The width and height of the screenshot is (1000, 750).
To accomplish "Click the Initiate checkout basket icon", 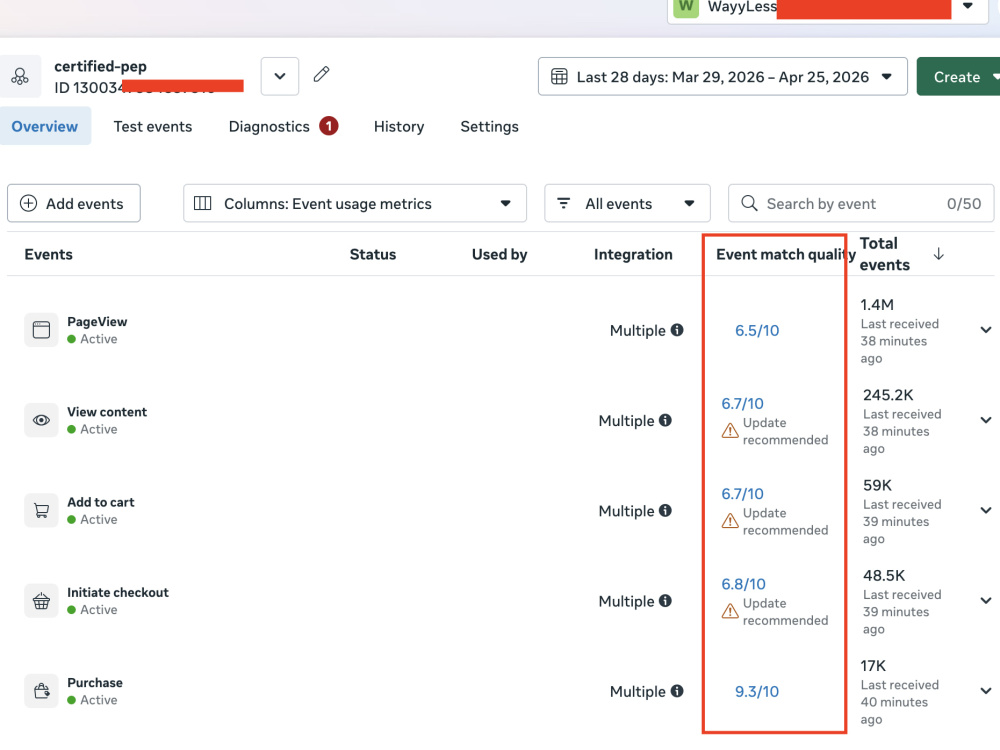I will coord(41,601).
